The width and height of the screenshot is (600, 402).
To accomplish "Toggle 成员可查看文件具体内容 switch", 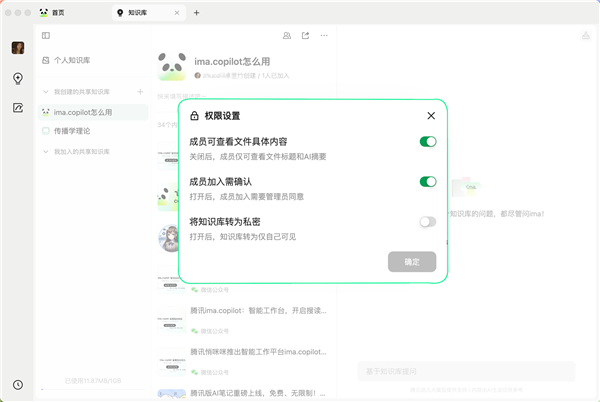I will click(428, 142).
